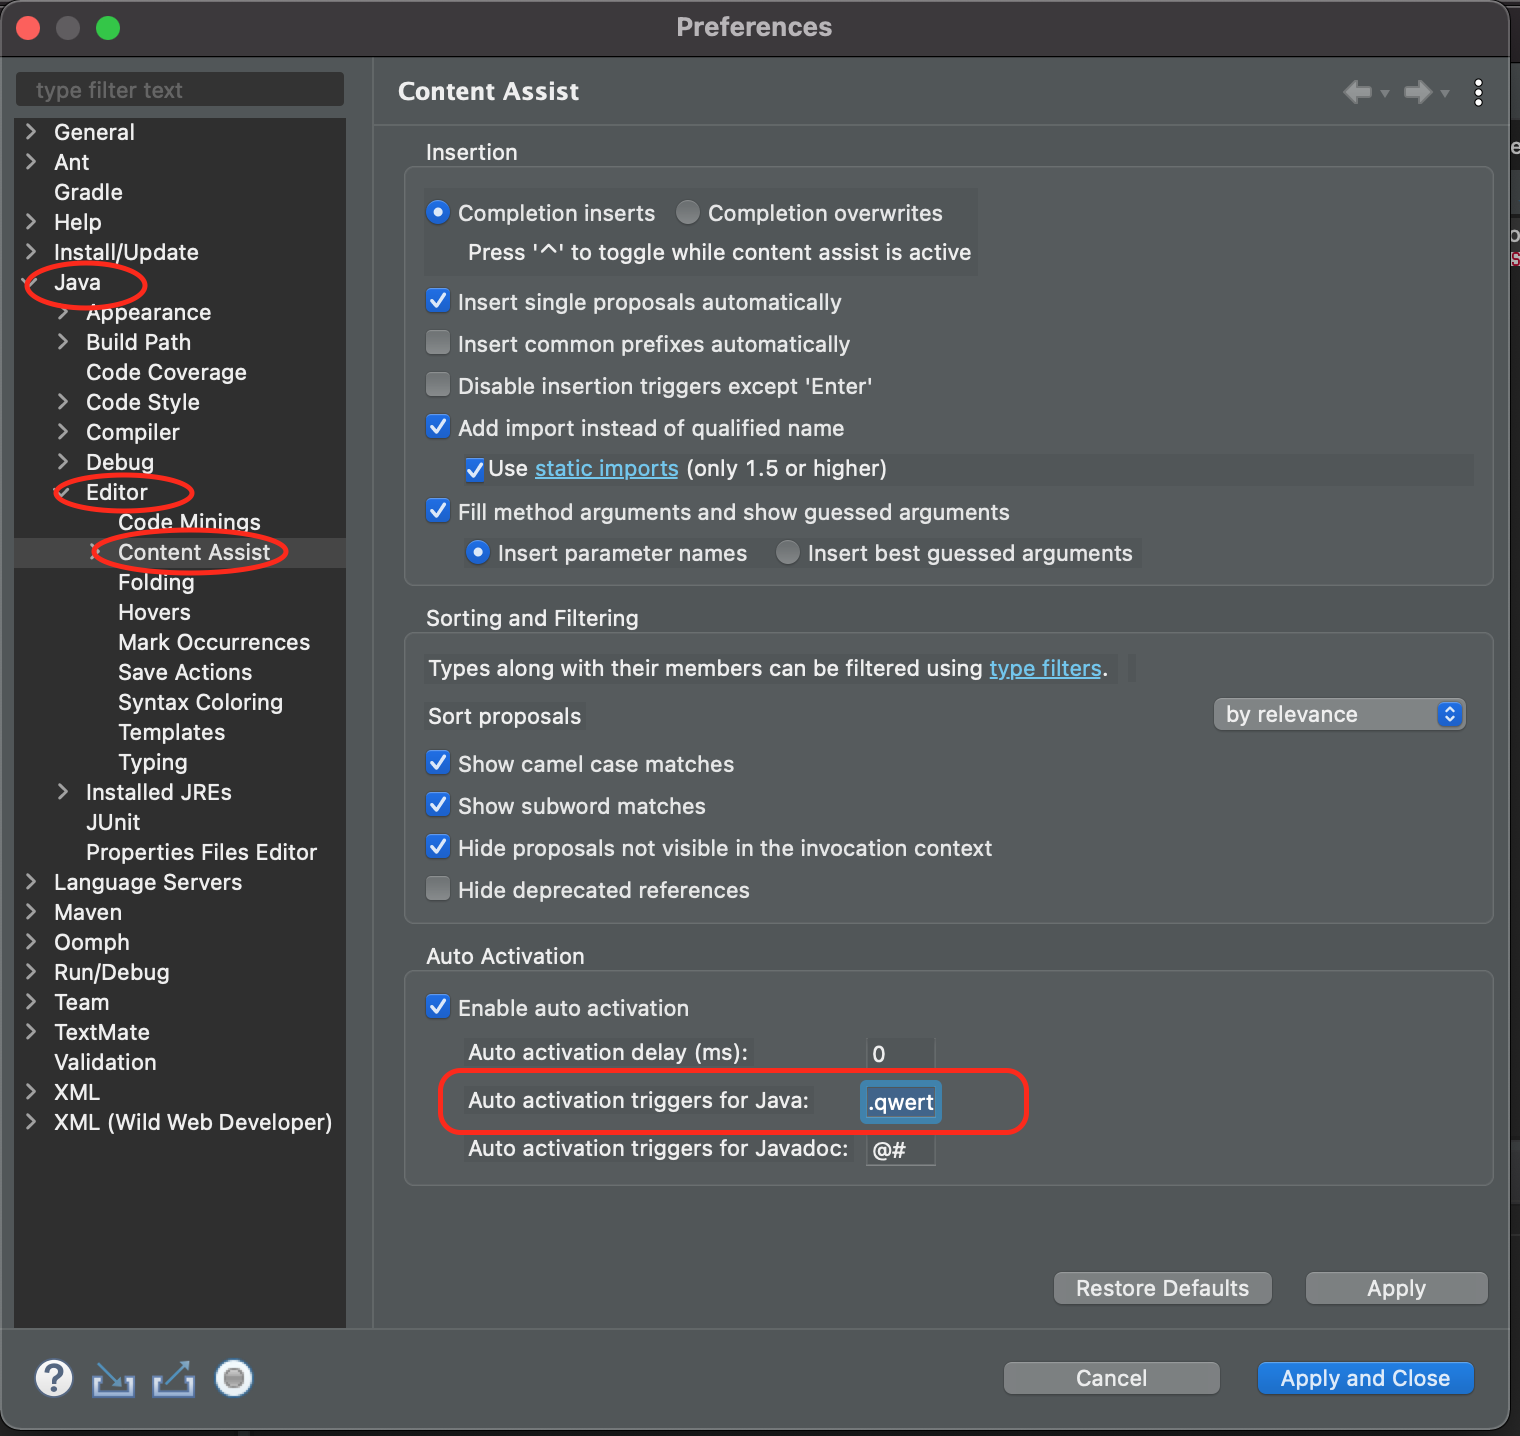
Task: Open the Gradle preferences page
Action: 88,192
